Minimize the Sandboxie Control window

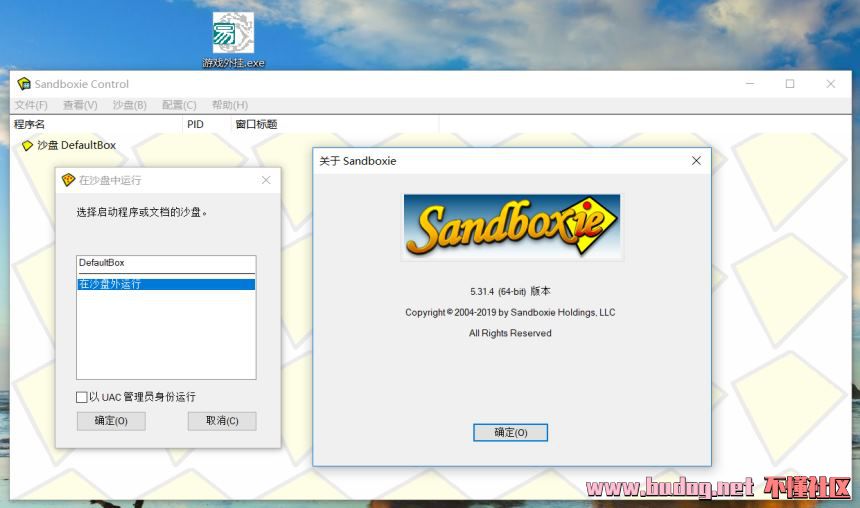[x=750, y=84]
